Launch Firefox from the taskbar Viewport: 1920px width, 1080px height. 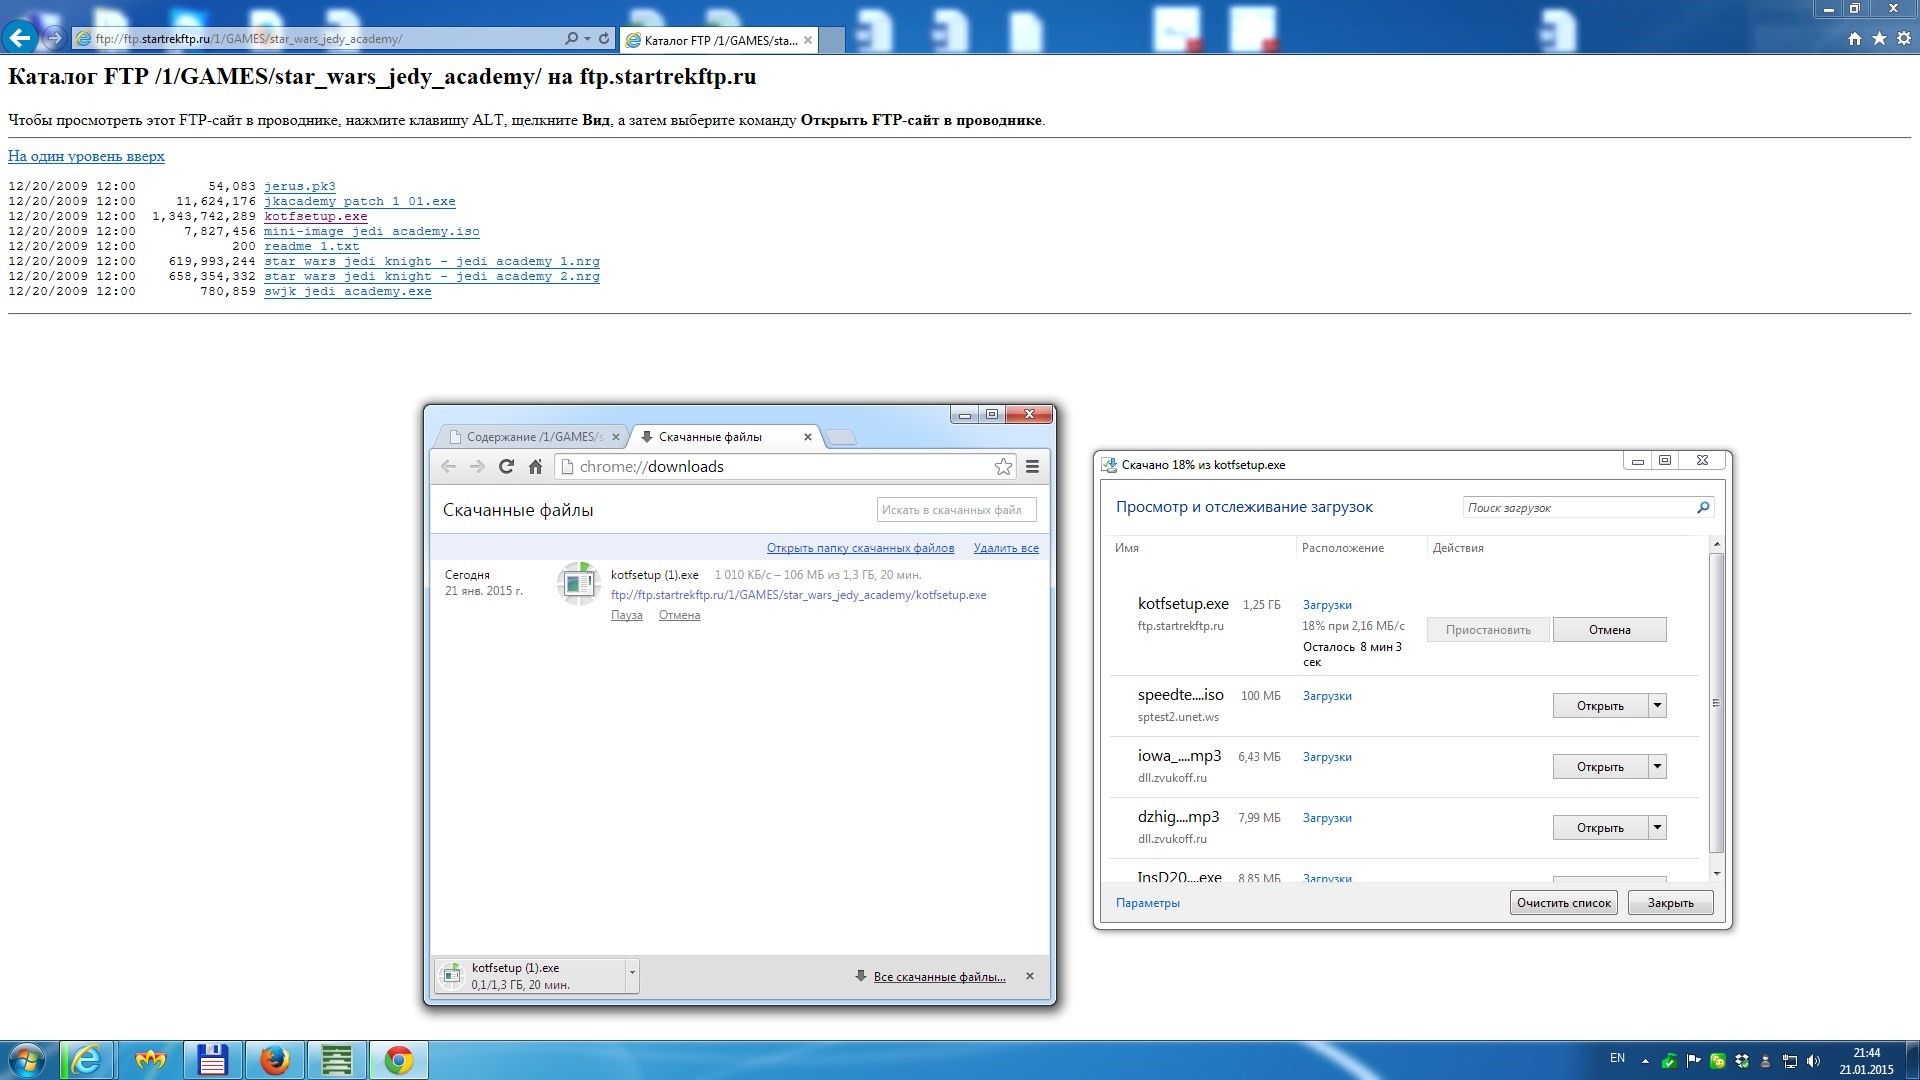pos(274,1060)
